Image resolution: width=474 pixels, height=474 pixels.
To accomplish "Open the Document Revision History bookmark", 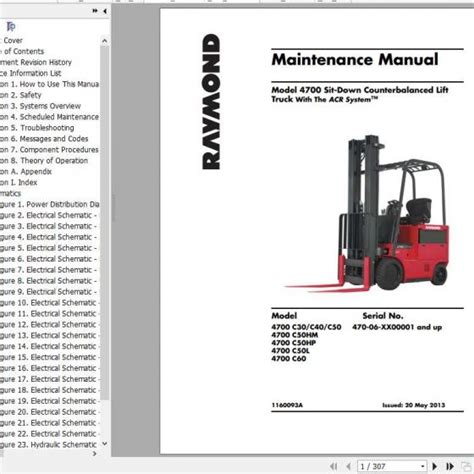I will pos(36,62).
